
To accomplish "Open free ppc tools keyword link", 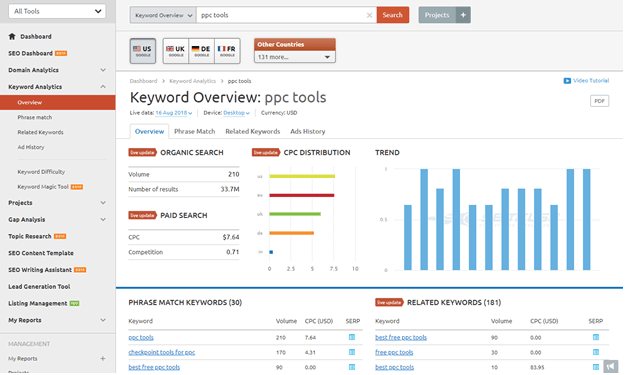I will [x=394, y=352].
